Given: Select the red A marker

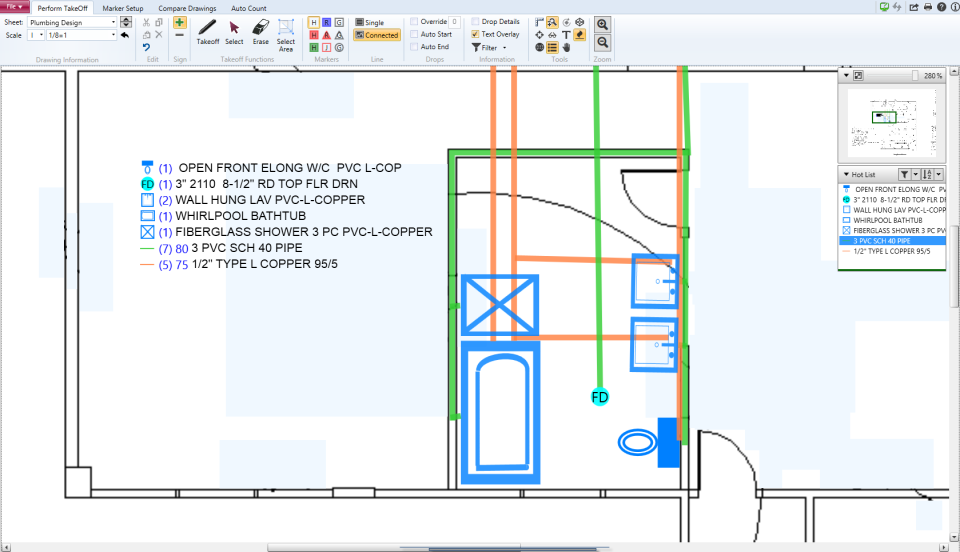Looking at the screenshot, I should tap(326, 35).
